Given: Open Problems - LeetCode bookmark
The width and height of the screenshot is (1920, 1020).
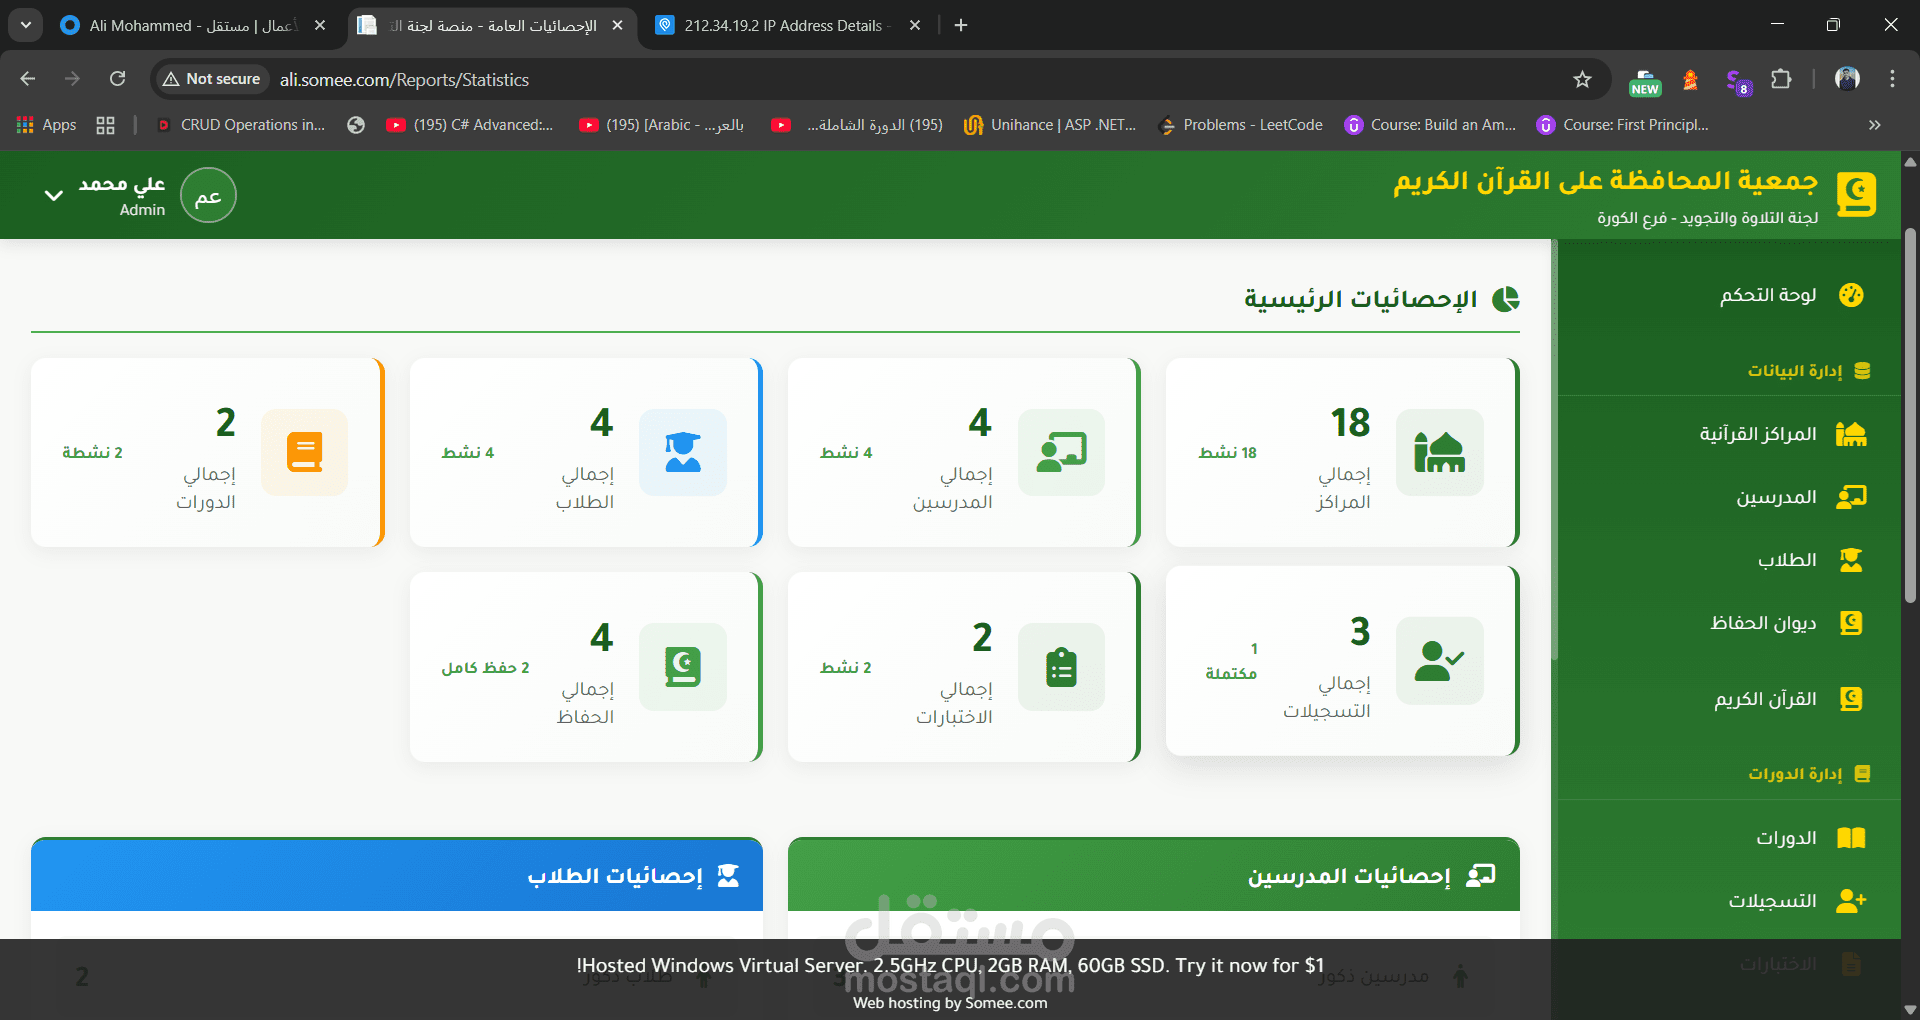Looking at the screenshot, I should pyautogui.click(x=1240, y=125).
